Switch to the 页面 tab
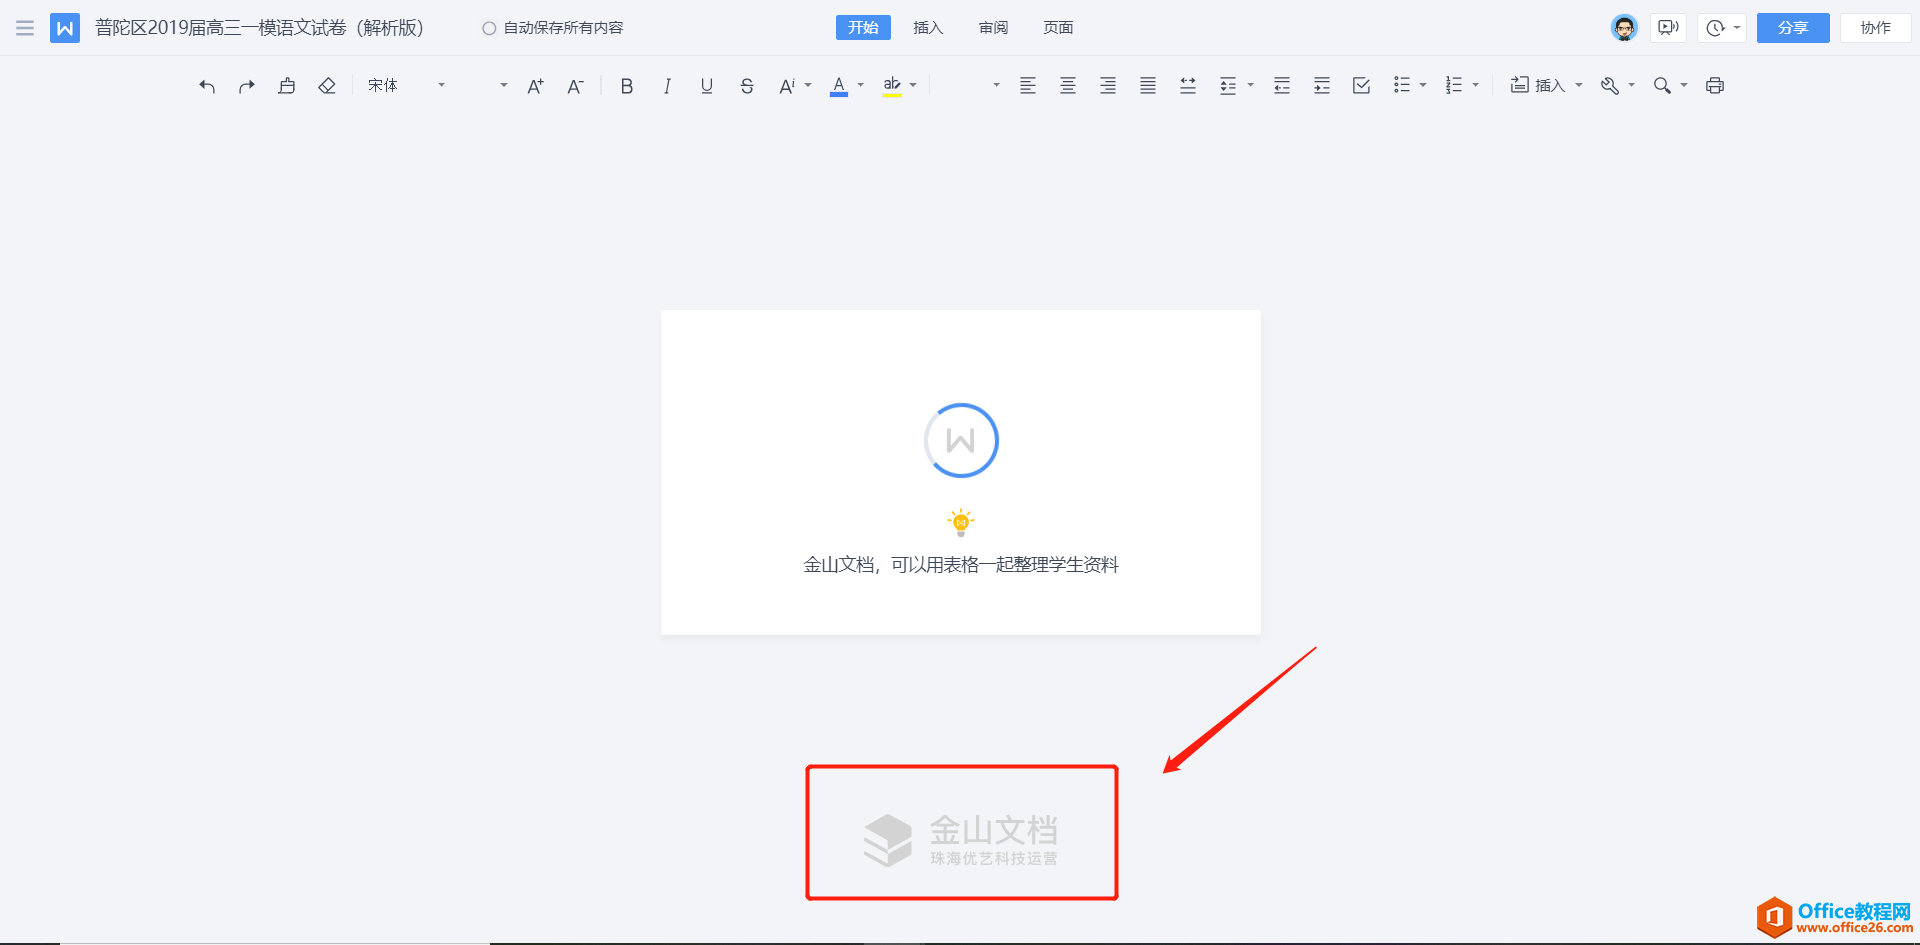This screenshot has height=945, width=1920. click(1058, 28)
